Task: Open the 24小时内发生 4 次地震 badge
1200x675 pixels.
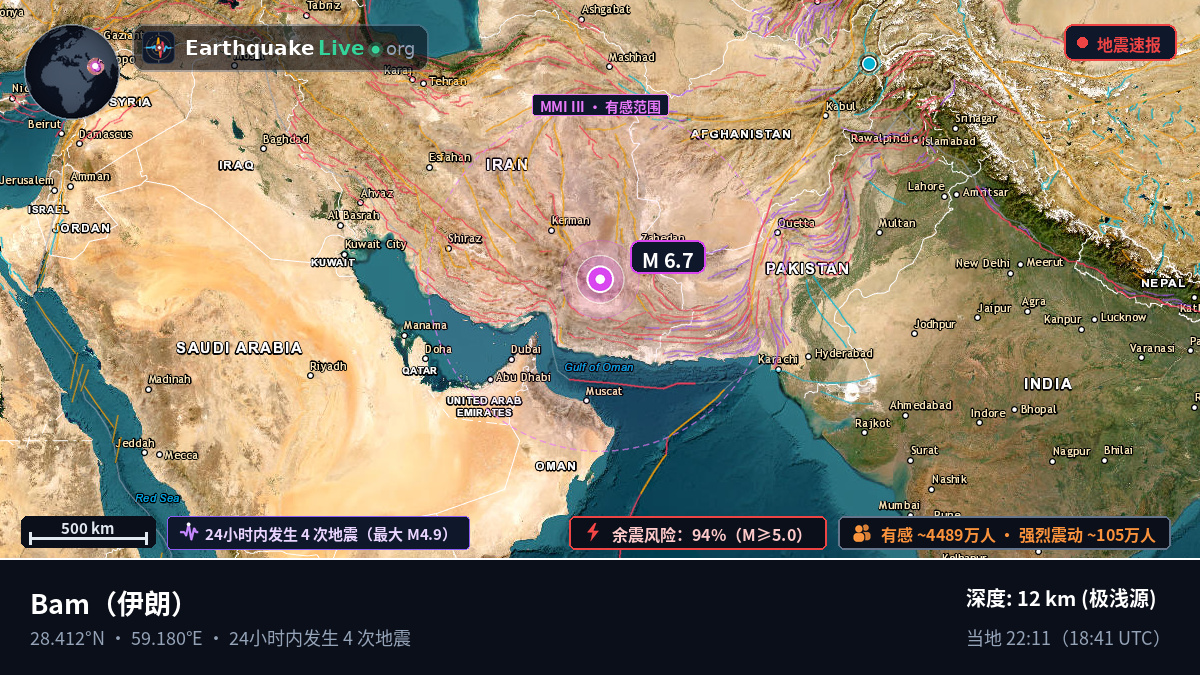Action: pos(318,533)
